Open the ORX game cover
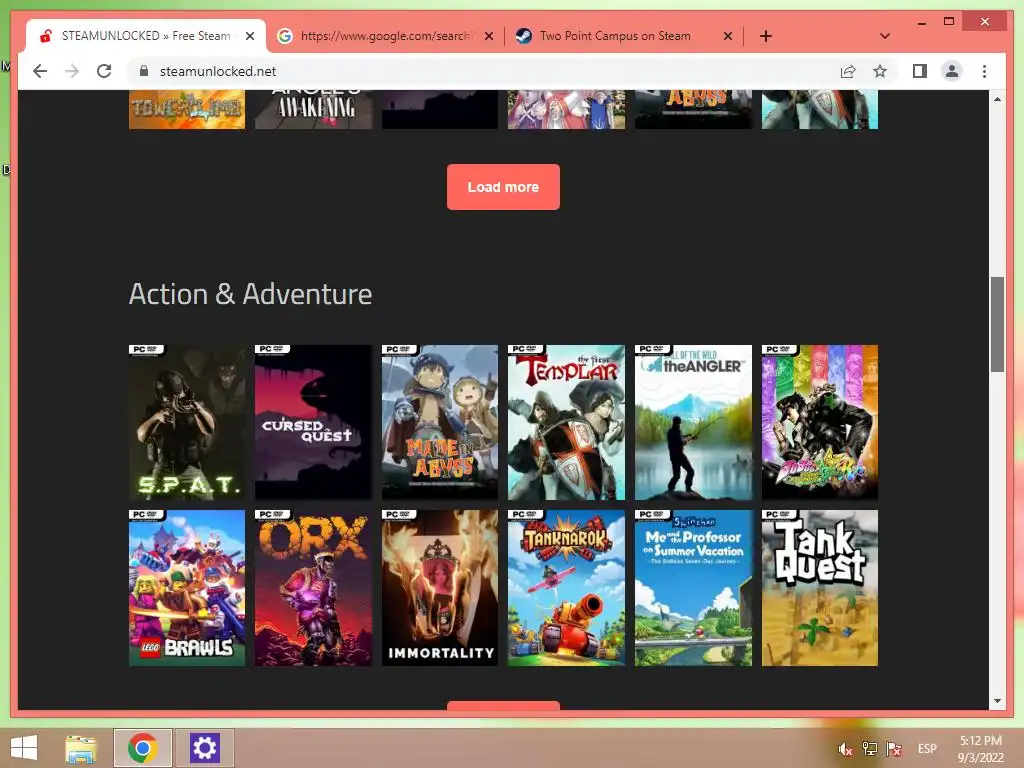 click(313, 588)
